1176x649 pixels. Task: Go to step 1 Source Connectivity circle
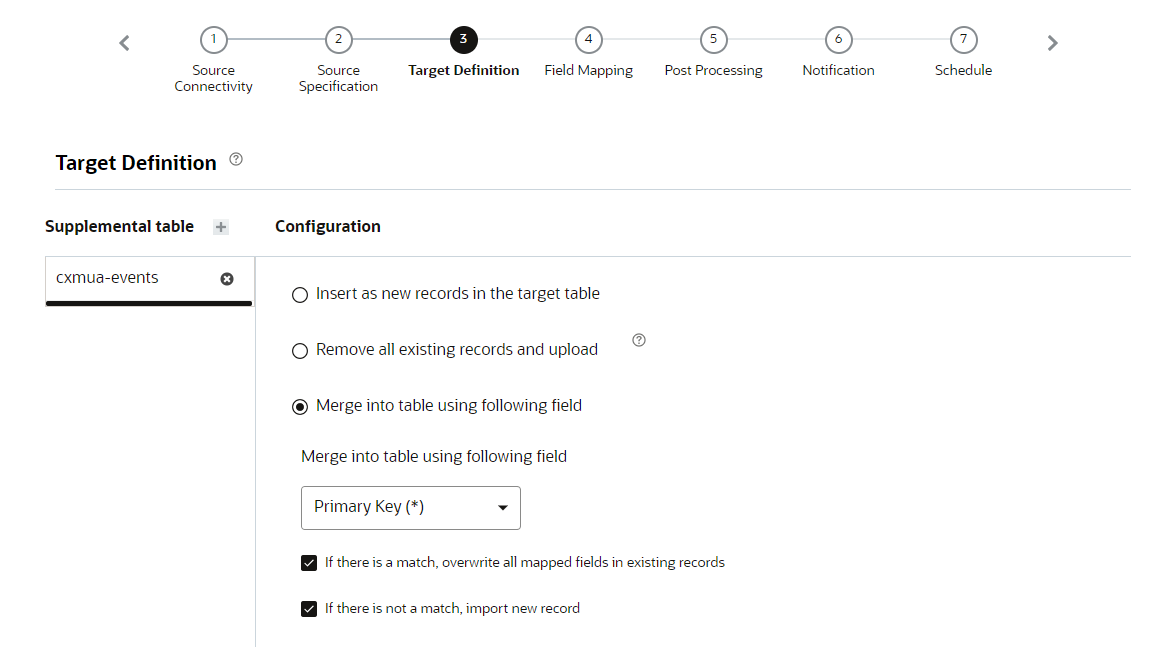click(213, 40)
